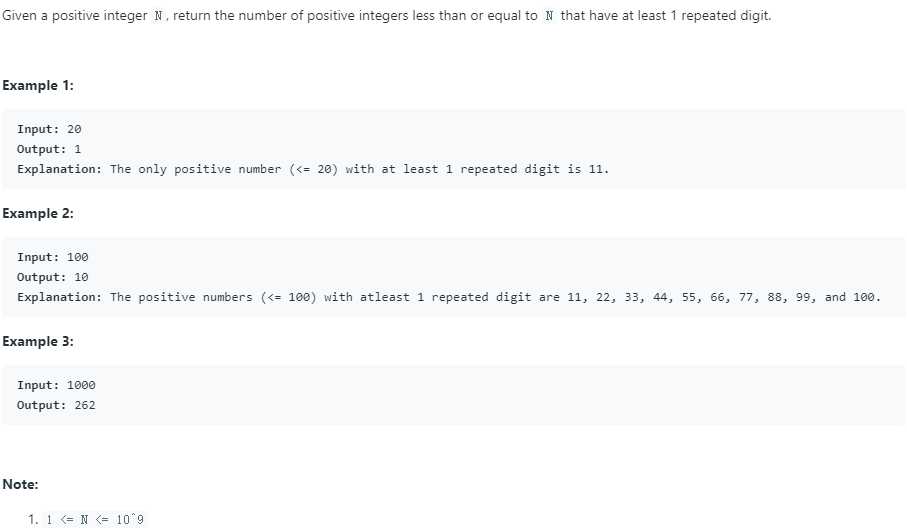Viewport: 907px width, 531px height.
Task: Click the "Example 2:" heading
Action: [38, 213]
